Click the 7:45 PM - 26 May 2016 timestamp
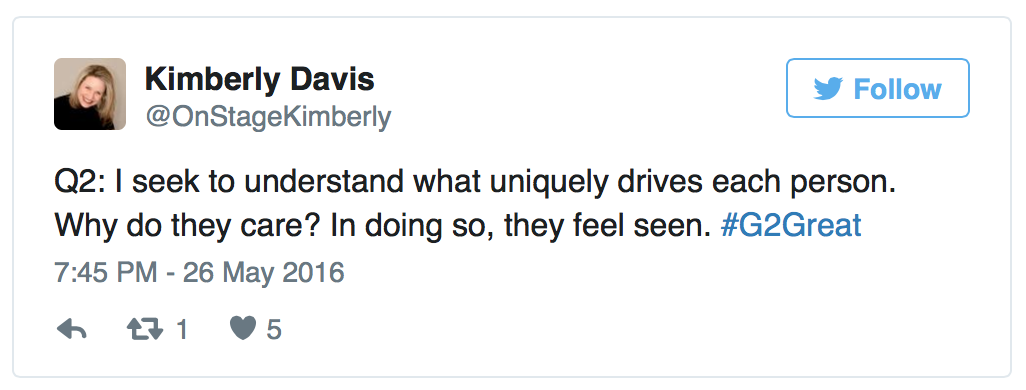 point(199,272)
